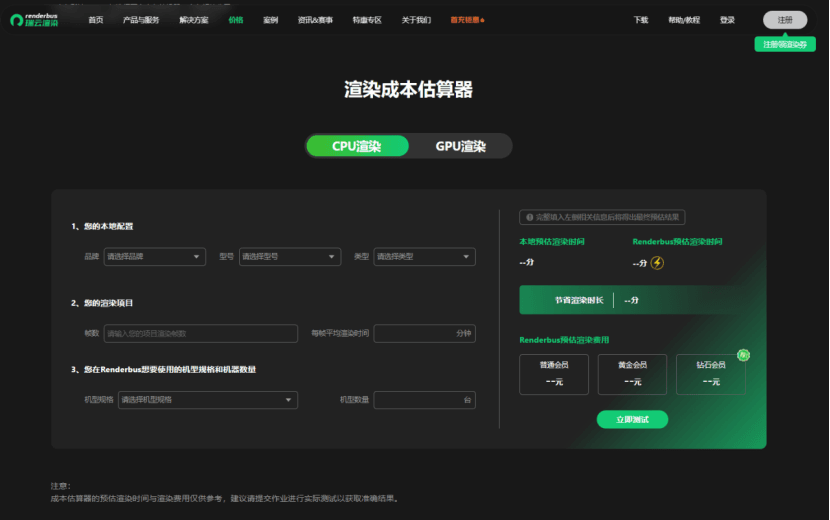Open the 型号 model dropdown

(x=290, y=257)
